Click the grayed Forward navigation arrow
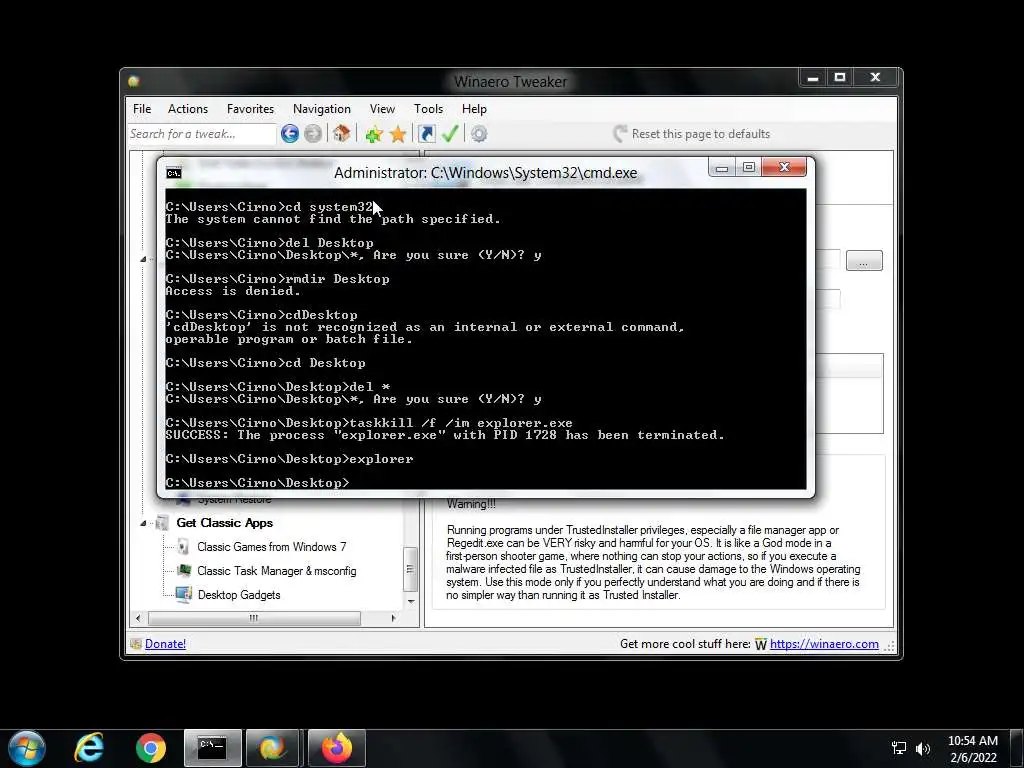The image size is (1024, 768). [313, 134]
